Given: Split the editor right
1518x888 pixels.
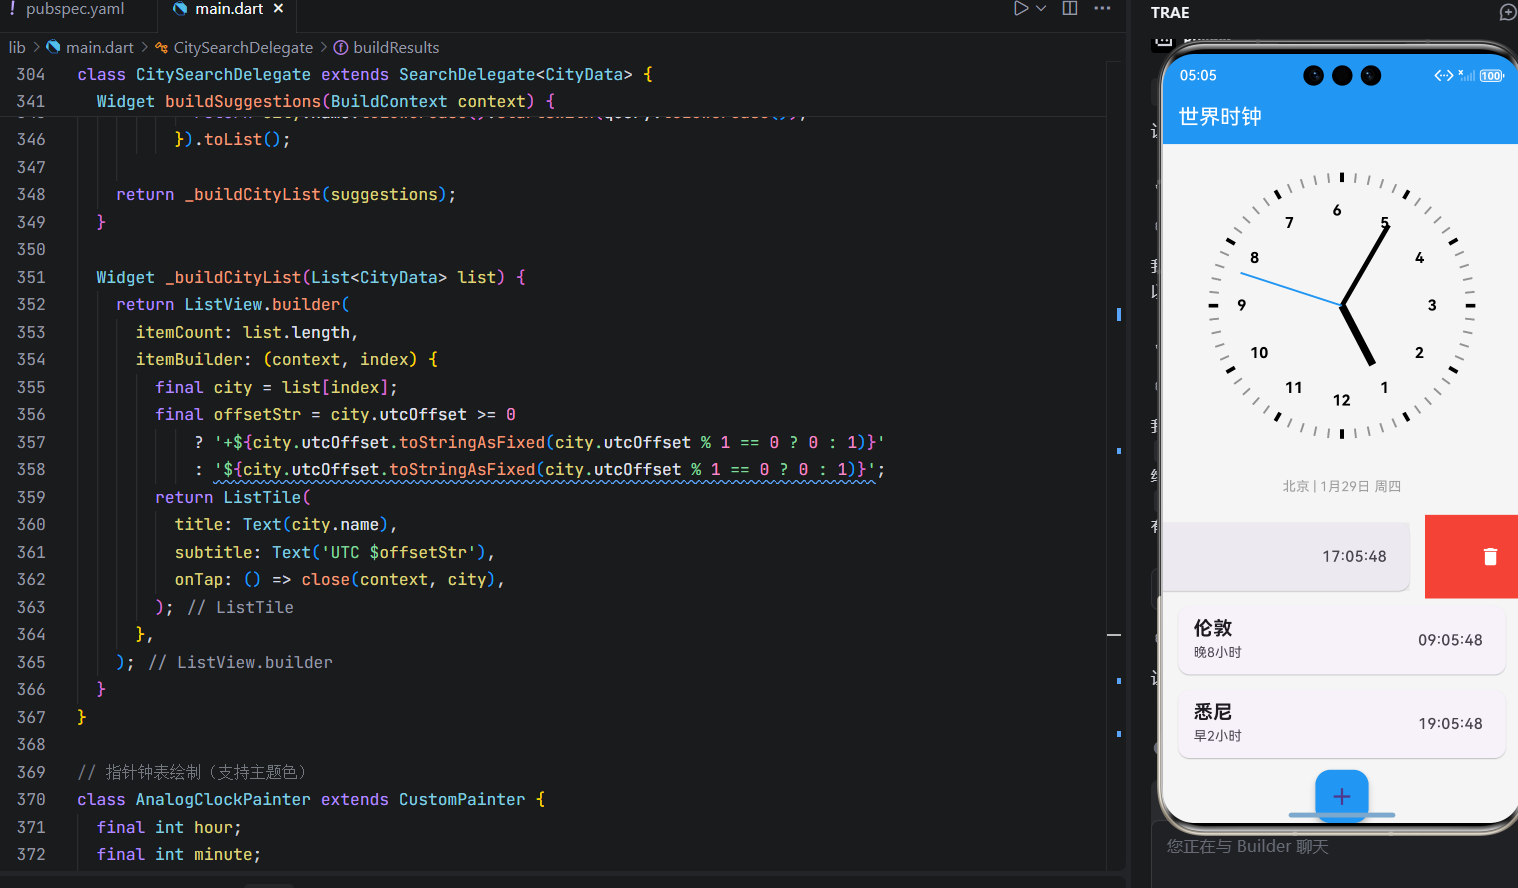Looking at the screenshot, I should click(x=1070, y=8).
